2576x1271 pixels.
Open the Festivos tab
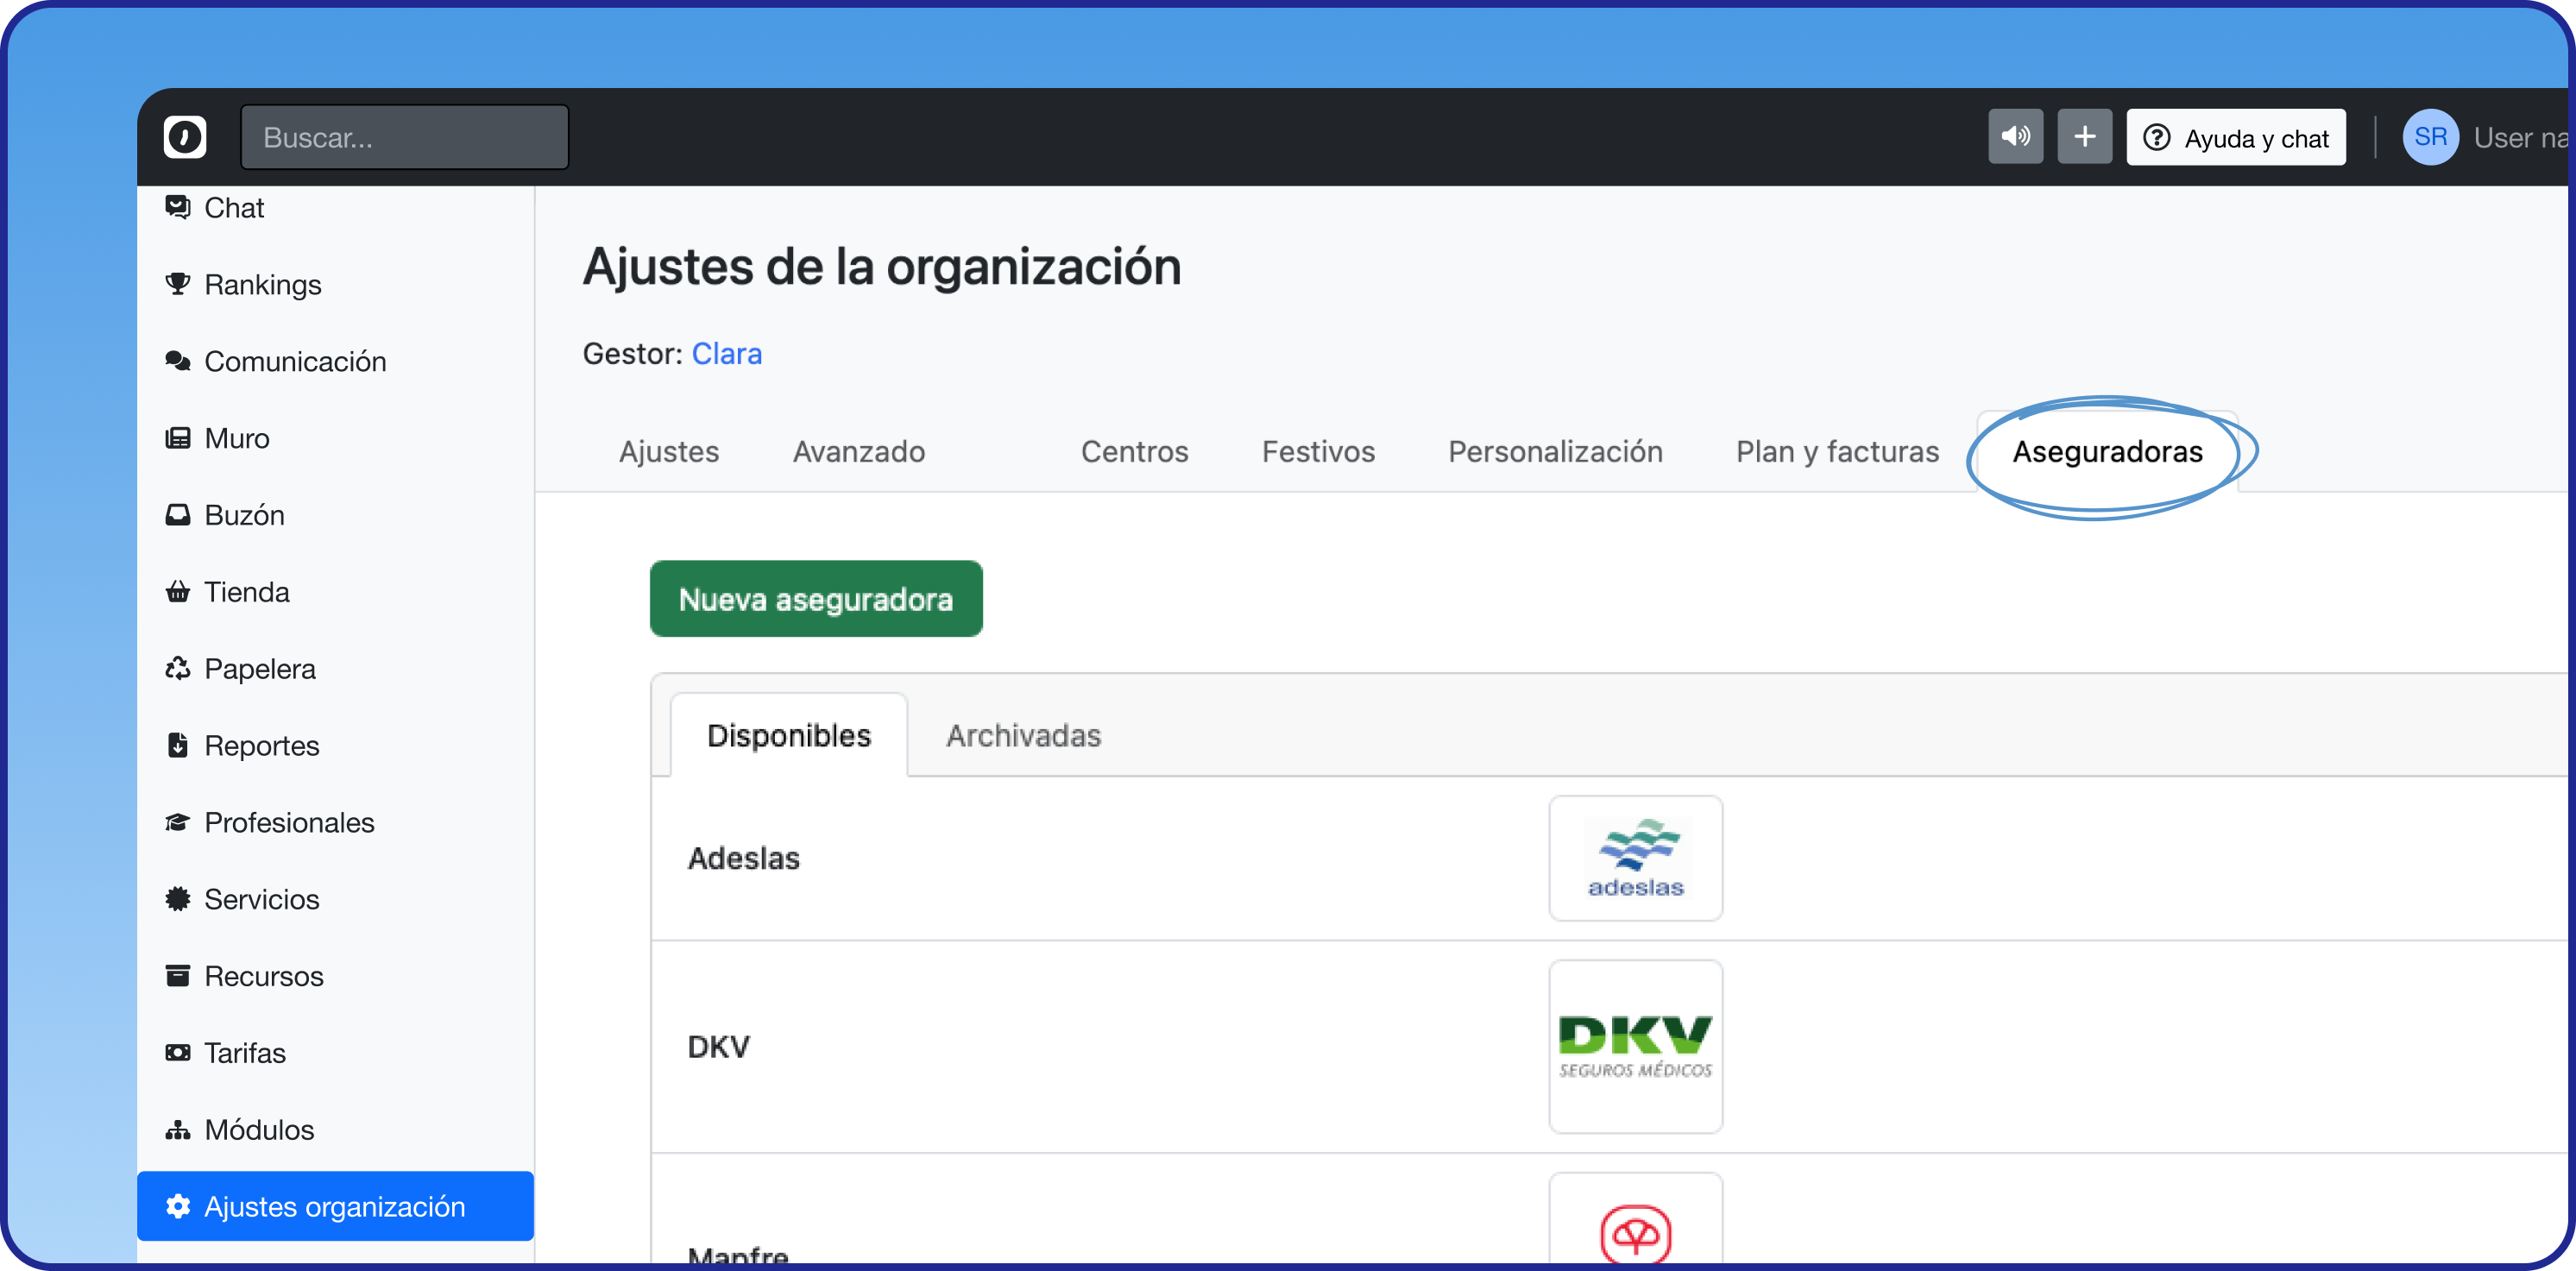click(x=1318, y=452)
